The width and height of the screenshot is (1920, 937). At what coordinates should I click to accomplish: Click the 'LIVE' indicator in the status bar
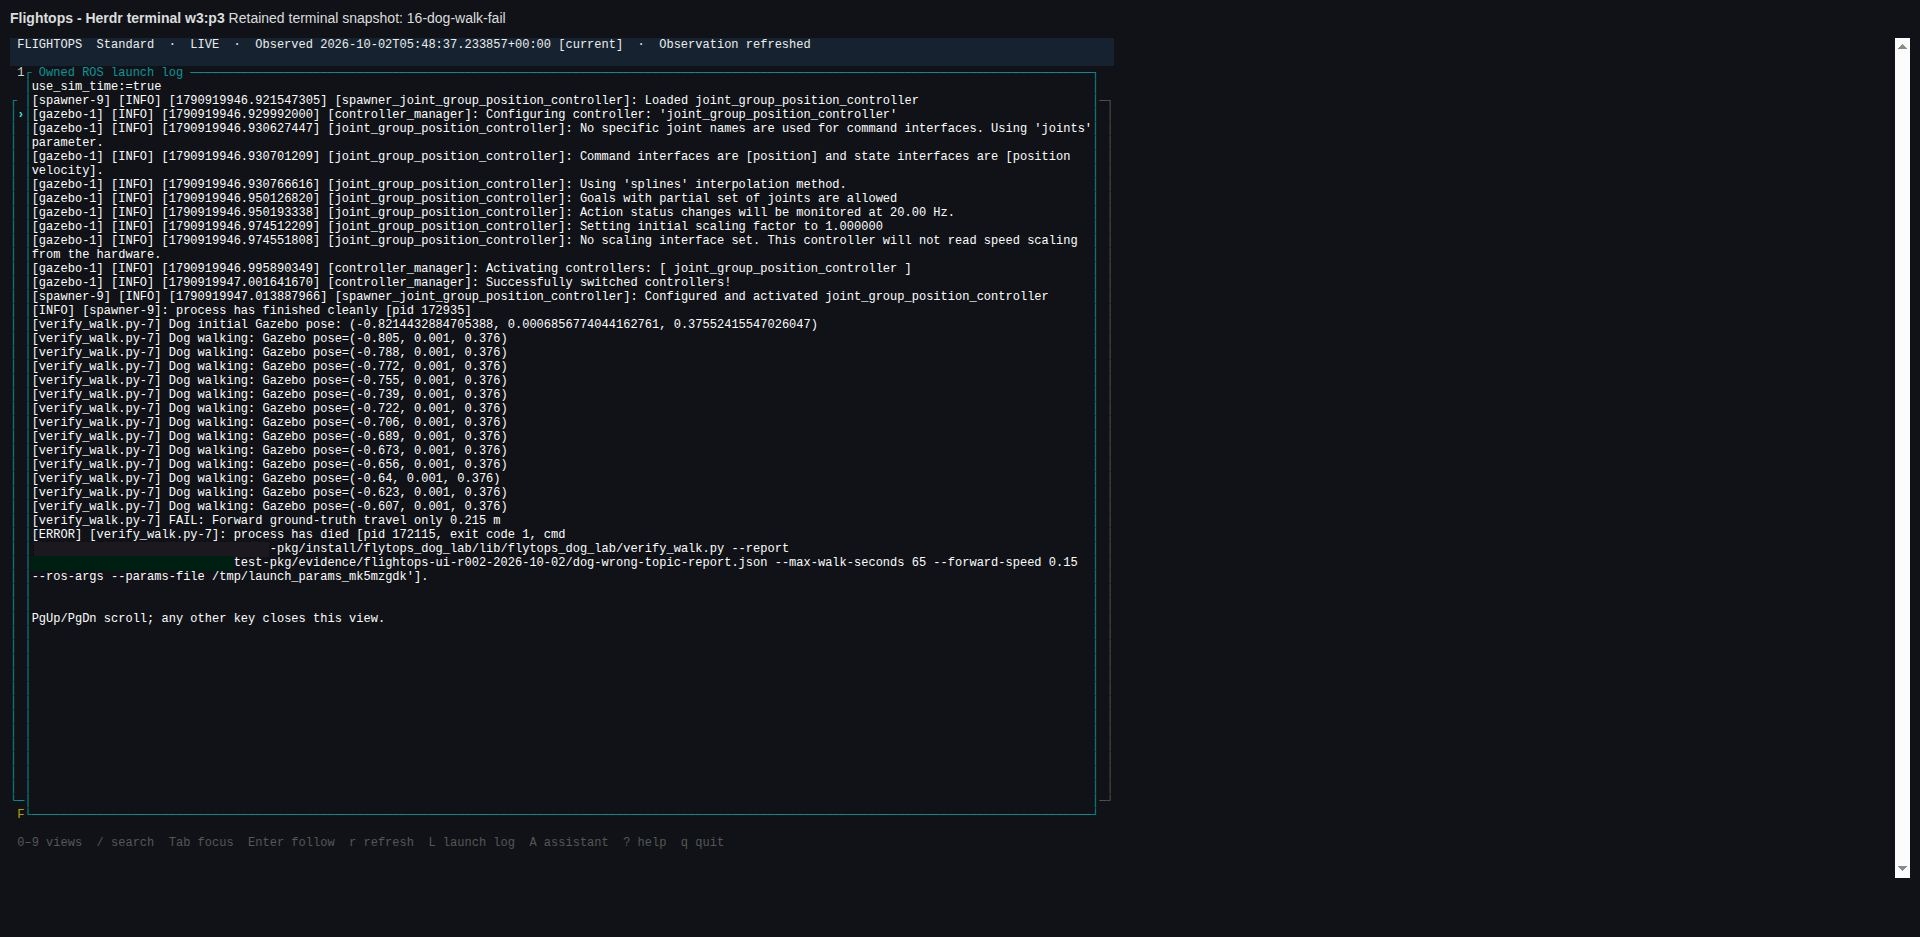click(x=204, y=44)
